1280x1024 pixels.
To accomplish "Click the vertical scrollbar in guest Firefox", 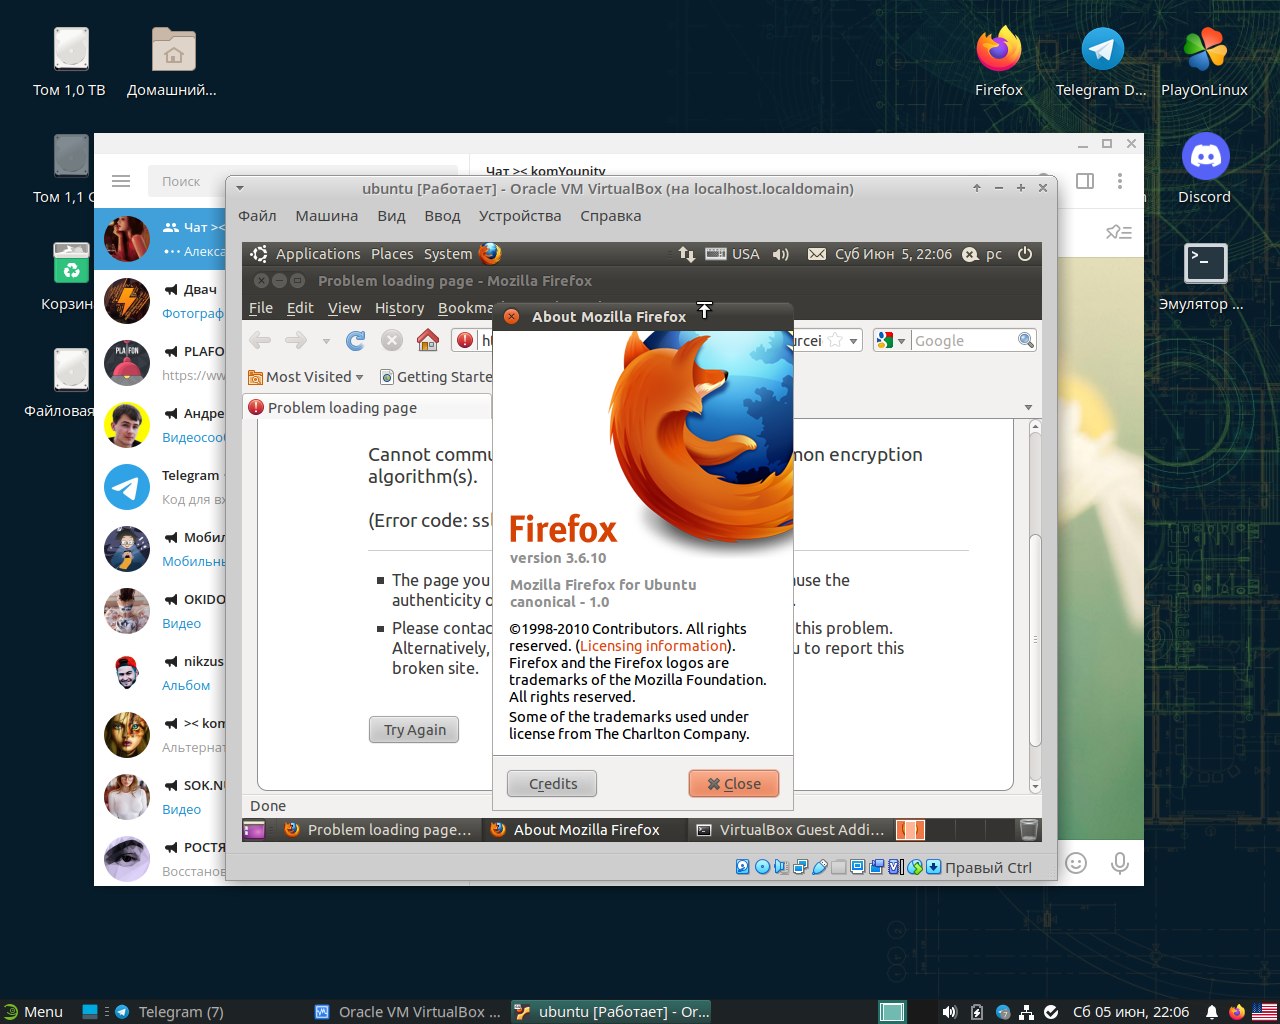I will tap(1035, 640).
